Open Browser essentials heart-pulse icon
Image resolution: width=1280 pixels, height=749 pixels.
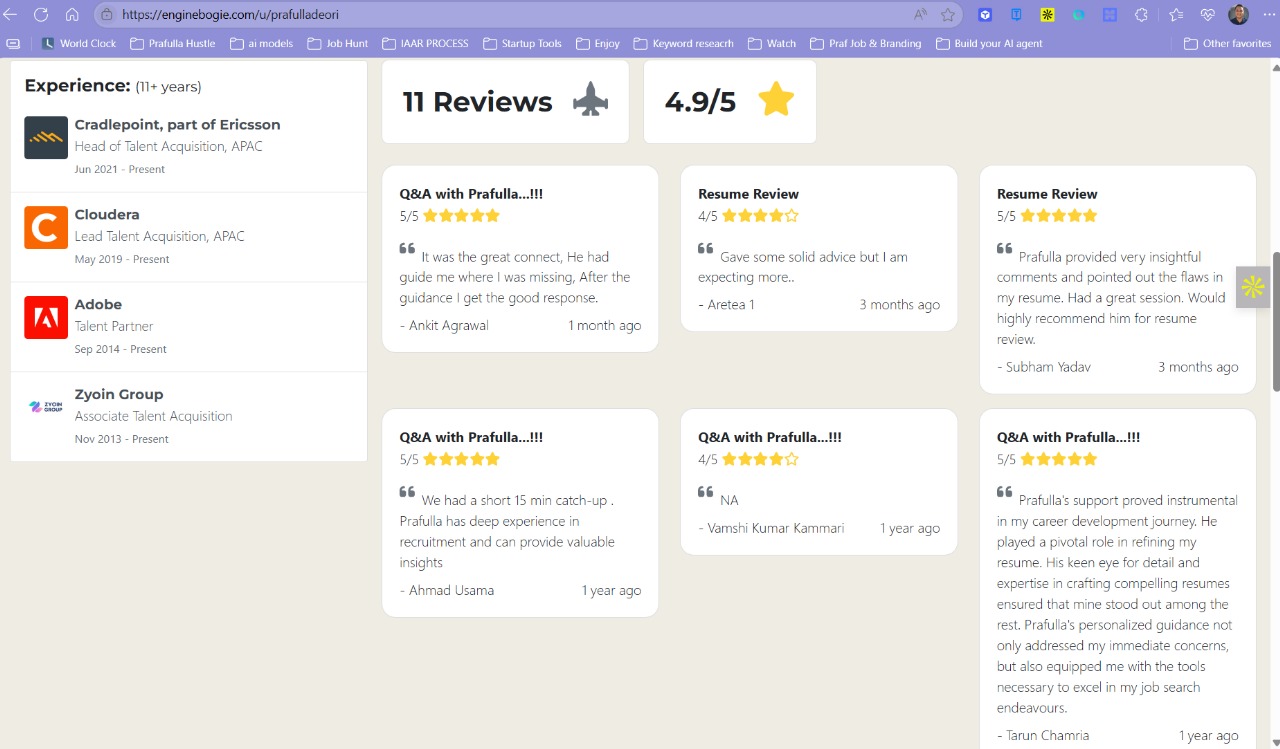(1208, 14)
